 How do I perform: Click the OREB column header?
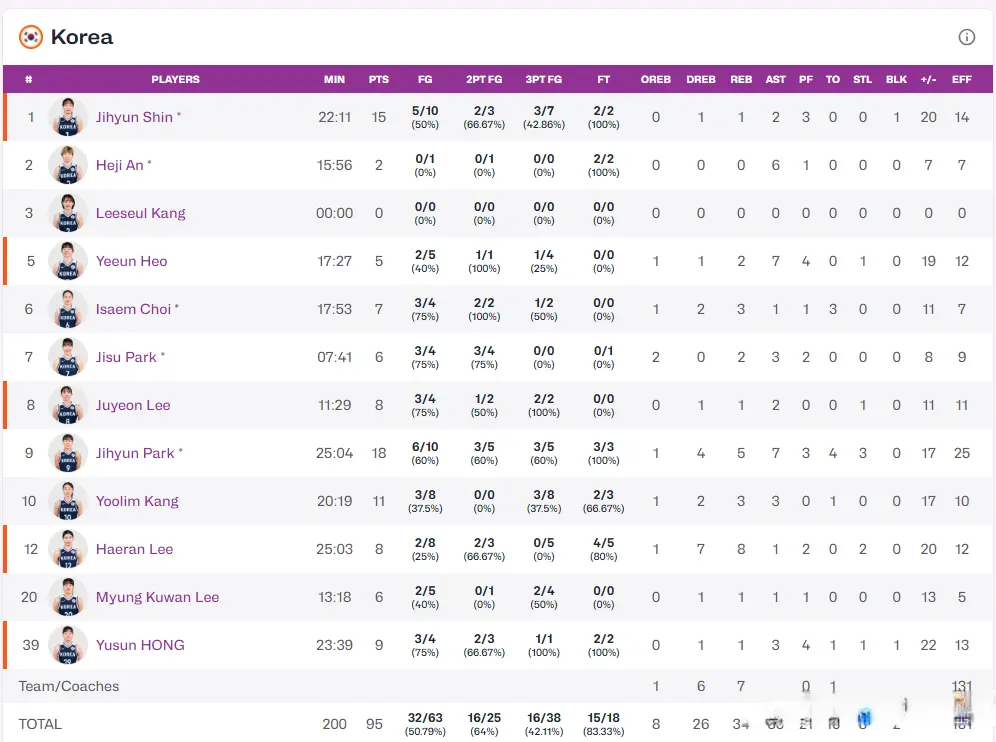pyautogui.click(x=656, y=79)
